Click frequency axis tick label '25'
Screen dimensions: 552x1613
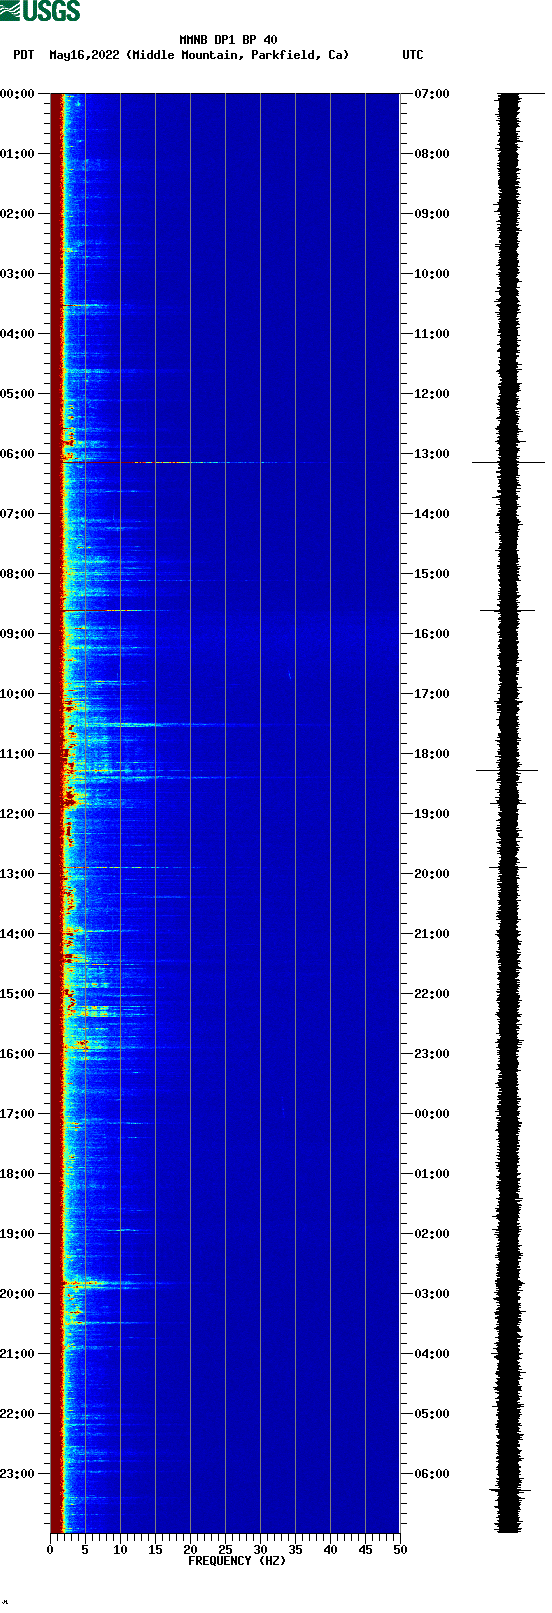(225, 1550)
